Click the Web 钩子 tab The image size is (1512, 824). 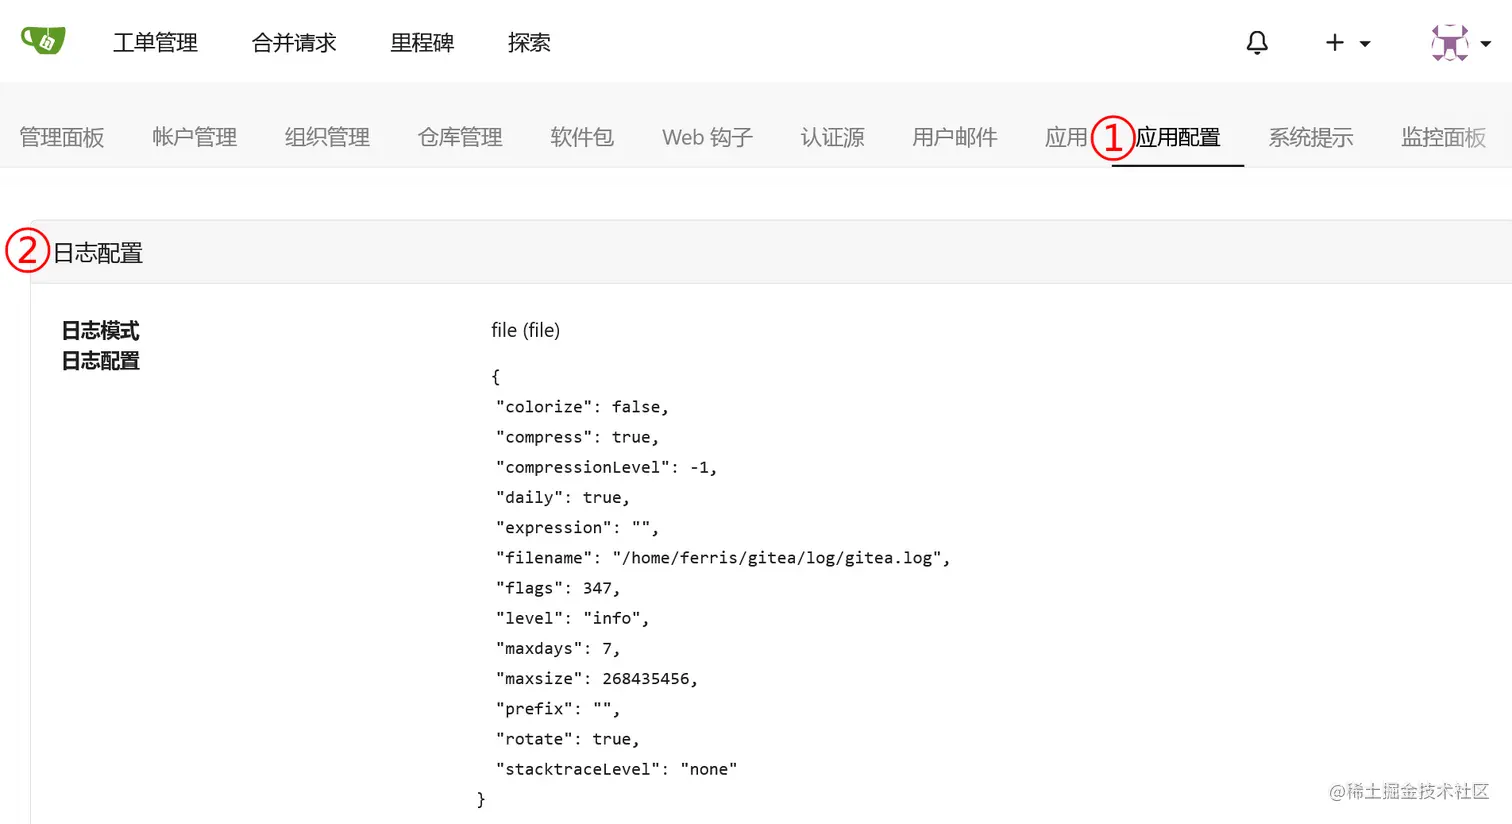pyautogui.click(x=707, y=137)
